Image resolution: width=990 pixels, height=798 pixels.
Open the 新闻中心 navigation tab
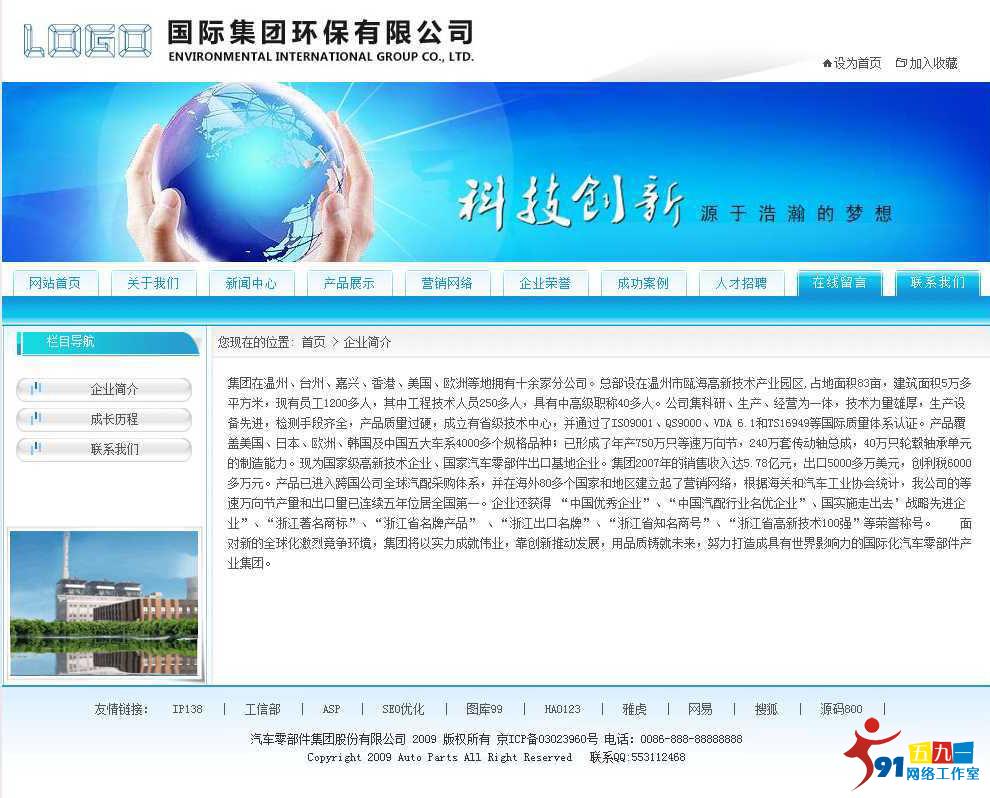tap(251, 283)
